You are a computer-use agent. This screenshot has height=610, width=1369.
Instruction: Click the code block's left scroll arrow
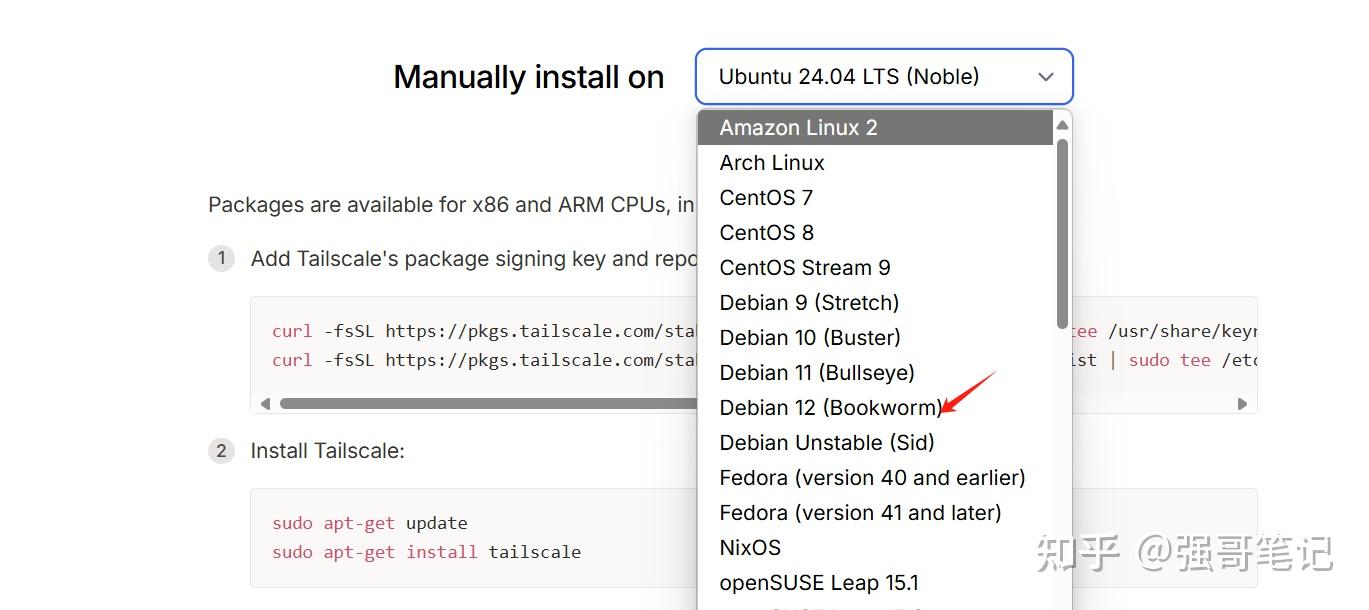point(265,404)
